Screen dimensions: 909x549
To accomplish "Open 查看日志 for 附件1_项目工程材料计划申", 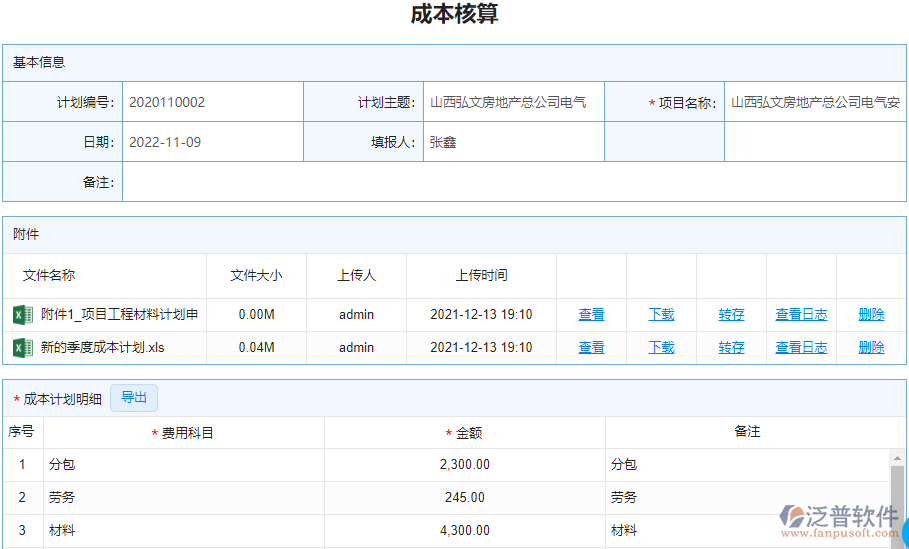I will (801, 315).
